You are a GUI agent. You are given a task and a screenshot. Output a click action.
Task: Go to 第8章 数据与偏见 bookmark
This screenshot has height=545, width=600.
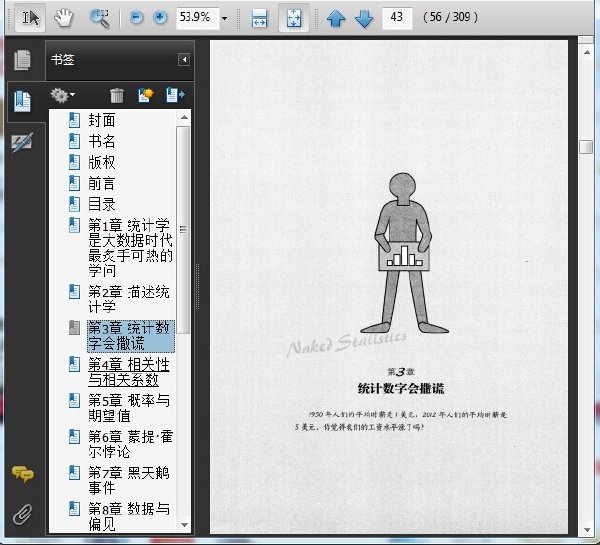tap(129, 516)
